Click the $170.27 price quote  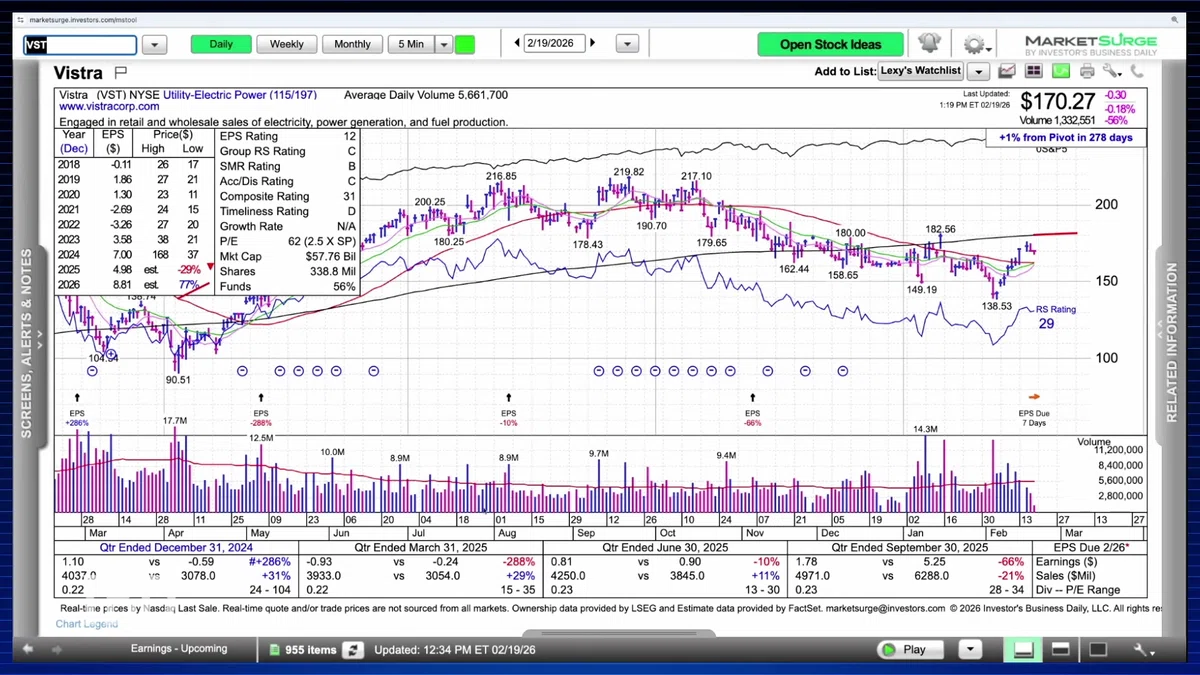(1058, 102)
